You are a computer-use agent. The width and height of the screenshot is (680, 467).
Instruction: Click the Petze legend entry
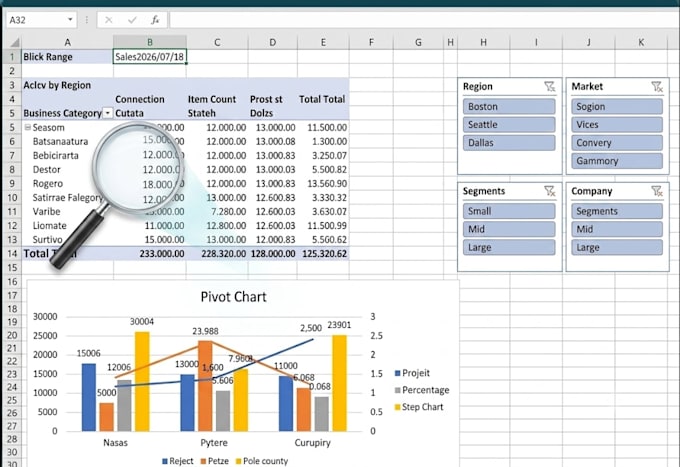coord(214,461)
